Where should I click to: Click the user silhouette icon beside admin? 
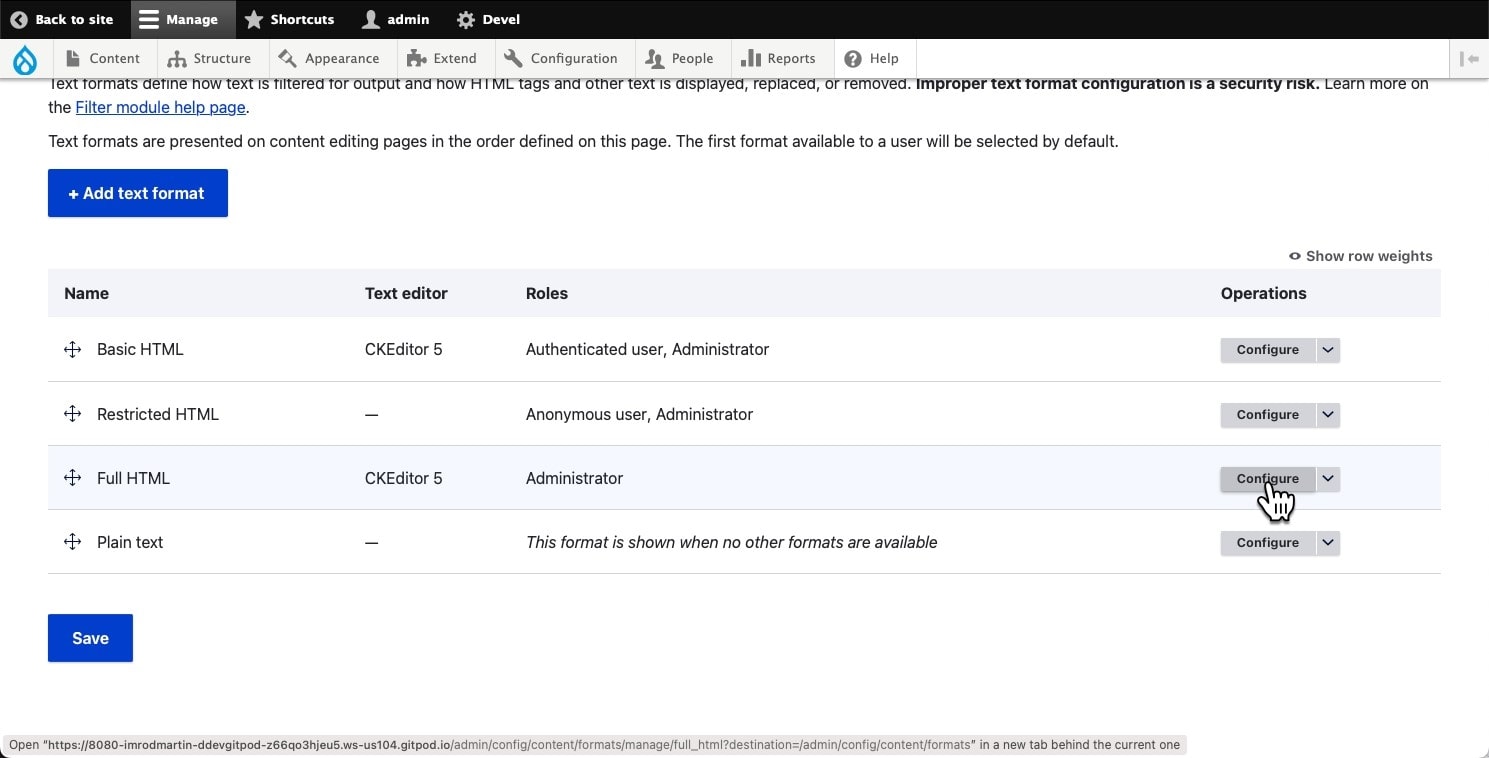coord(371,19)
